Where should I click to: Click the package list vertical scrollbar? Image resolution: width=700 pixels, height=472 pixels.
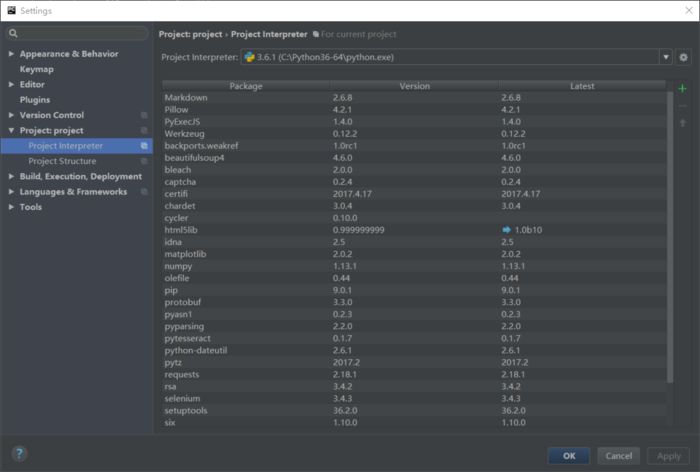tap(670, 237)
